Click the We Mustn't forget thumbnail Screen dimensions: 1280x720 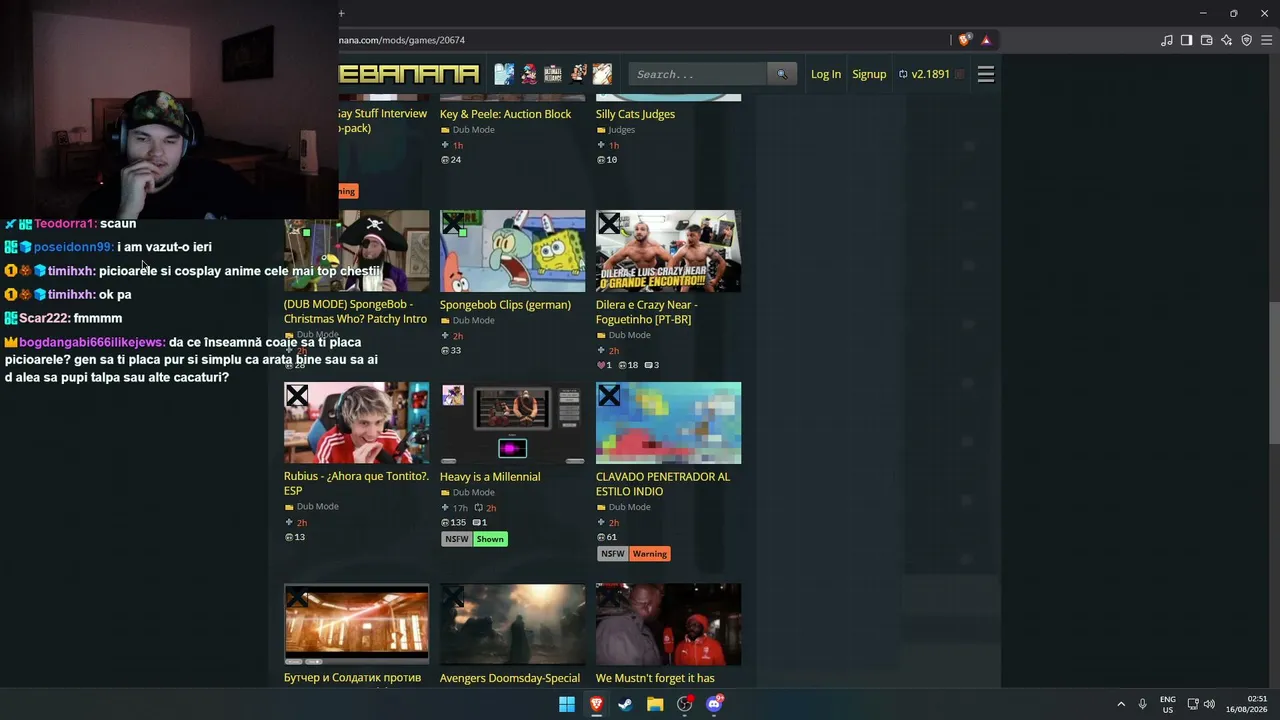(x=669, y=625)
